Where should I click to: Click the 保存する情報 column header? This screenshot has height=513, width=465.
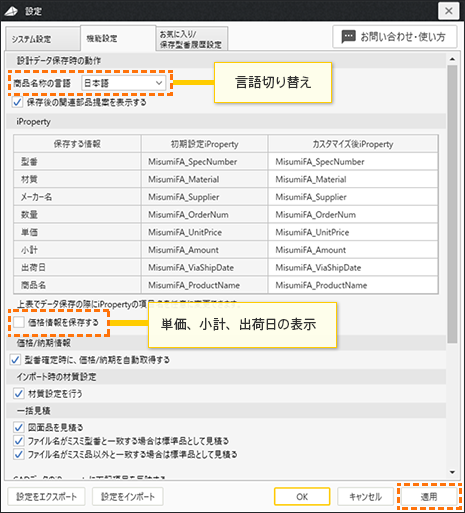click(x=77, y=144)
